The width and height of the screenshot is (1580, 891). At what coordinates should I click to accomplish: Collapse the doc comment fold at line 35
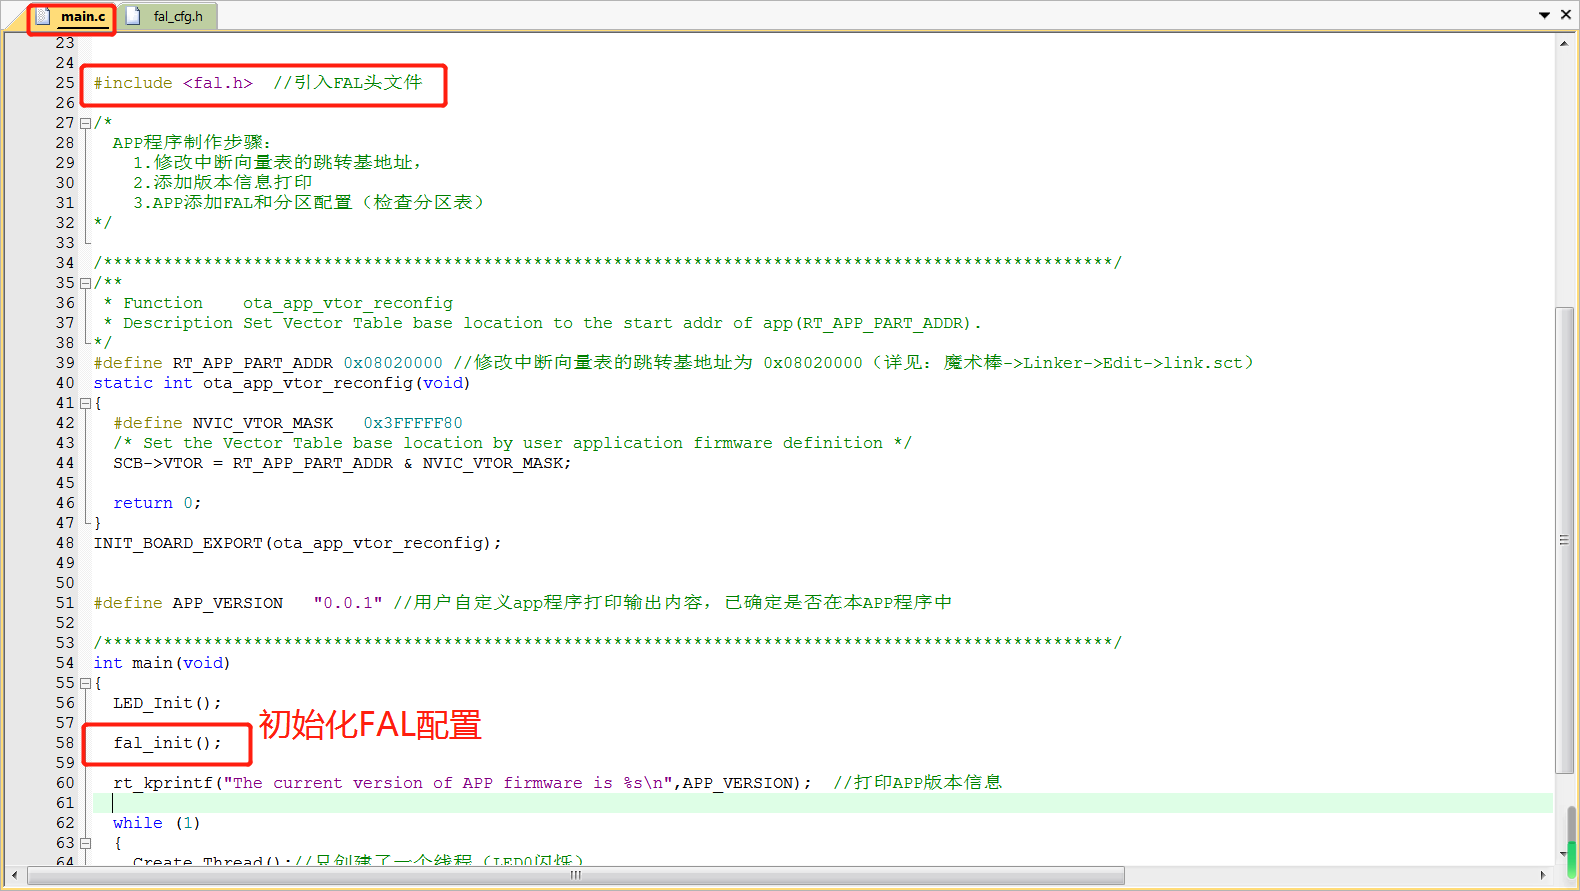click(x=85, y=284)
